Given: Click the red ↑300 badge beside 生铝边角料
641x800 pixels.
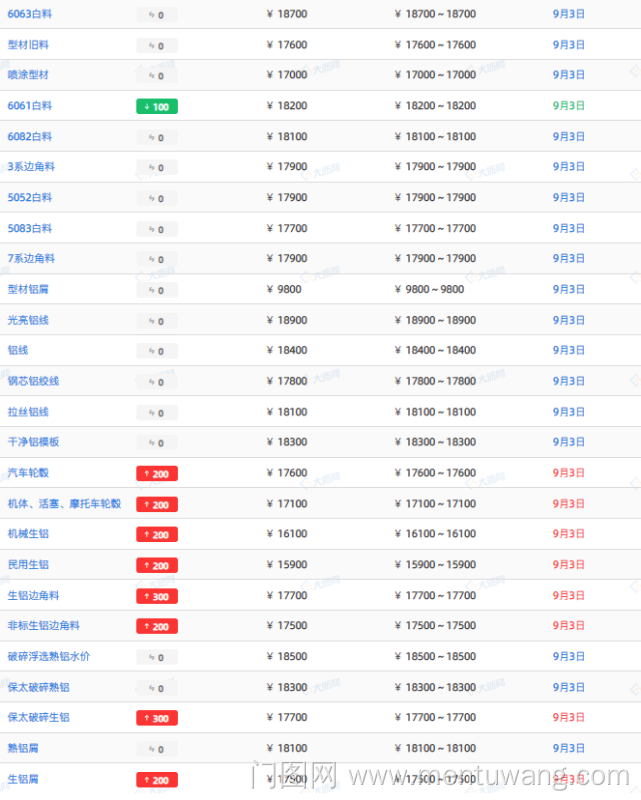Looking at the screenshot, I should 156,597.
